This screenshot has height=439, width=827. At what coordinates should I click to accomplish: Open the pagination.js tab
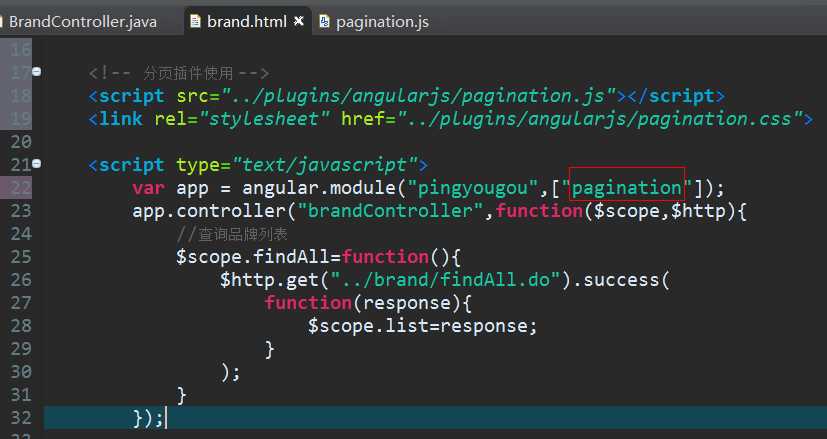click(x=382, y=22)
